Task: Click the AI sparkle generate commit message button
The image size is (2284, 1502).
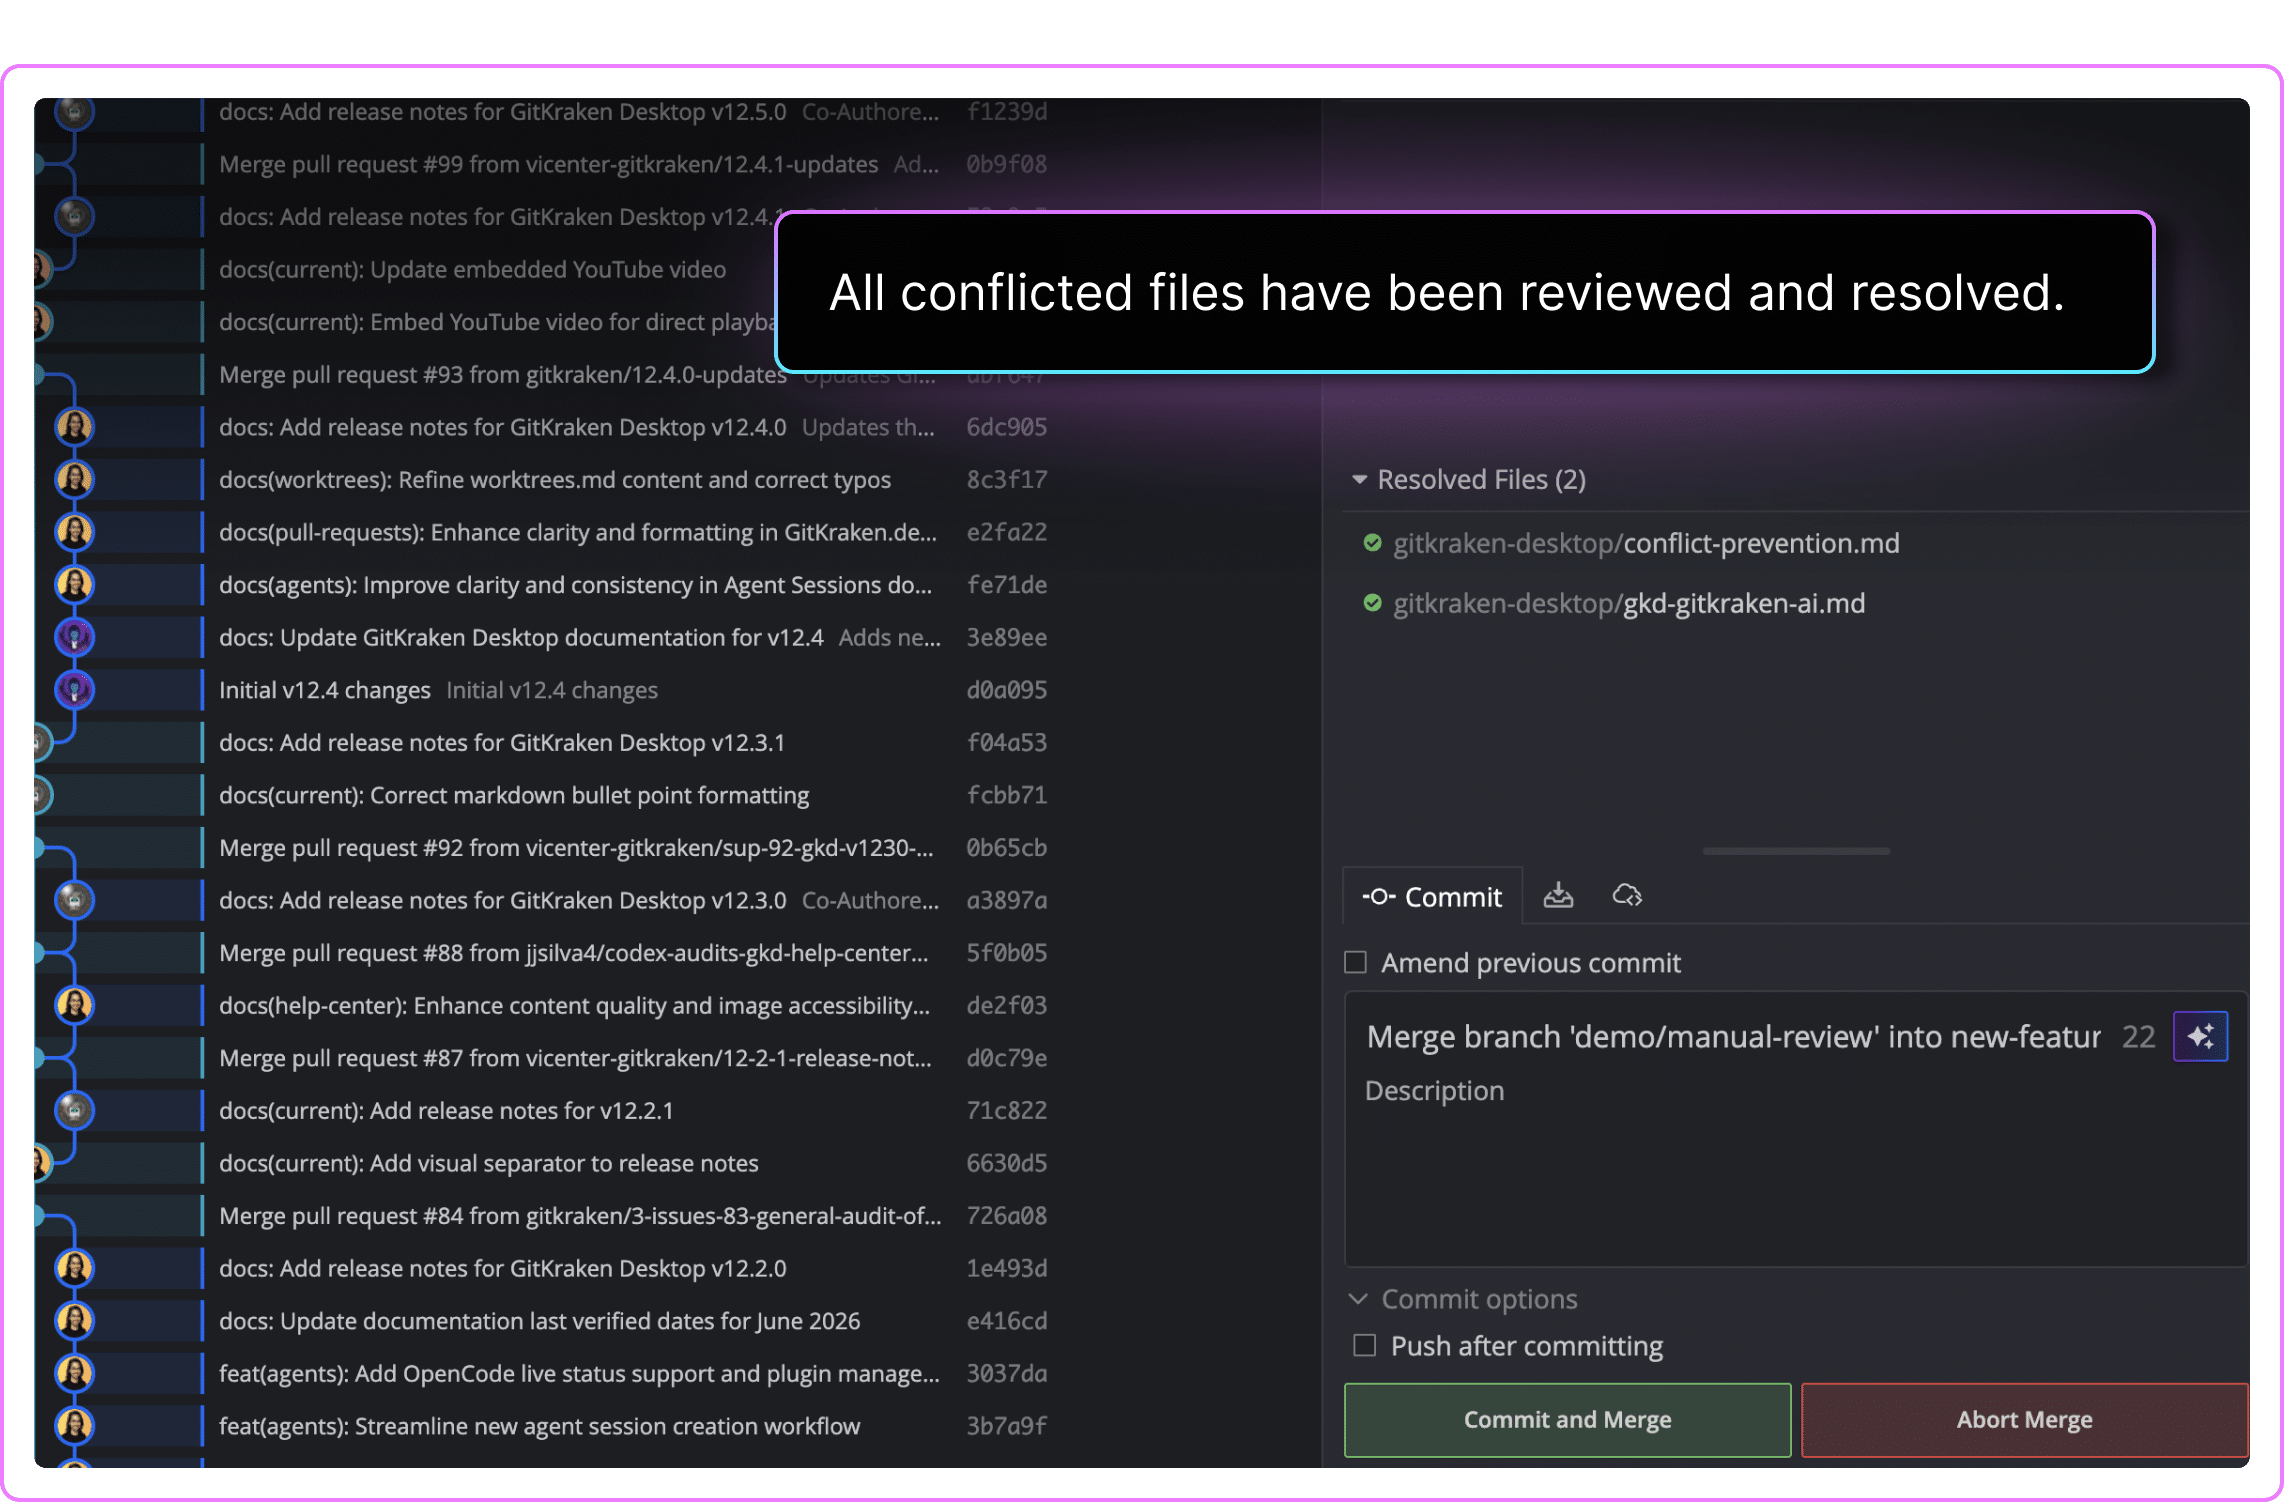Action: point(2200,1036)
